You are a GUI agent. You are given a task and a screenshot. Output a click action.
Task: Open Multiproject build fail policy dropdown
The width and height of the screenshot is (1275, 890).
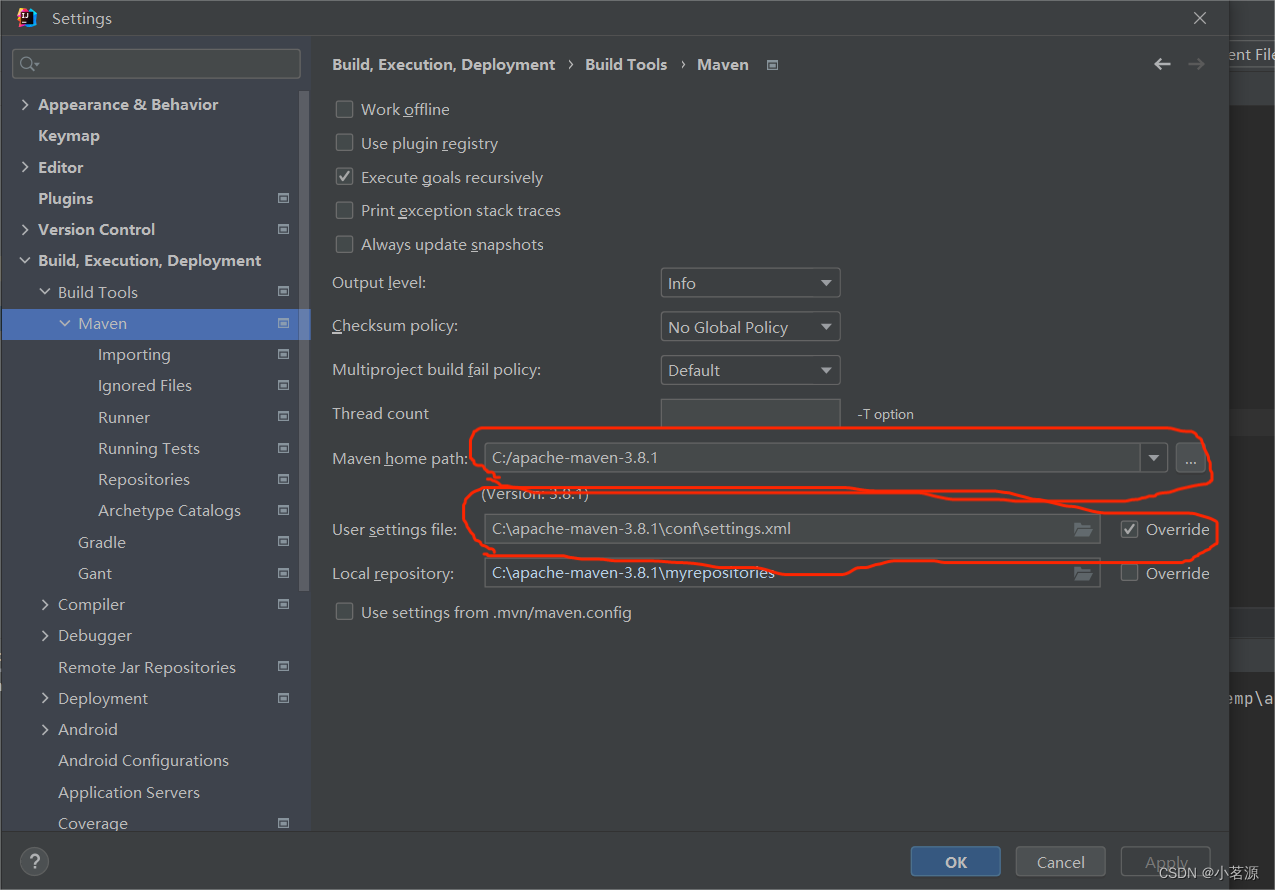coord(750,370)
